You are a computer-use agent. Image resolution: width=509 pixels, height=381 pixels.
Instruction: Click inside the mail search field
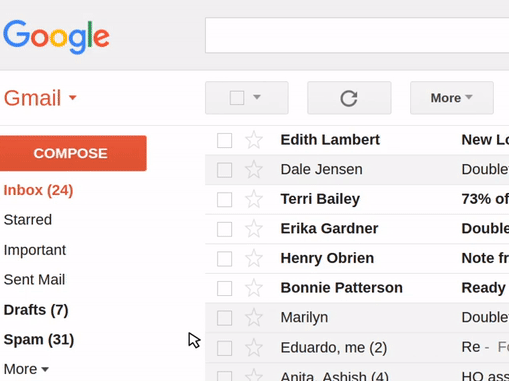tap(357, 35)
